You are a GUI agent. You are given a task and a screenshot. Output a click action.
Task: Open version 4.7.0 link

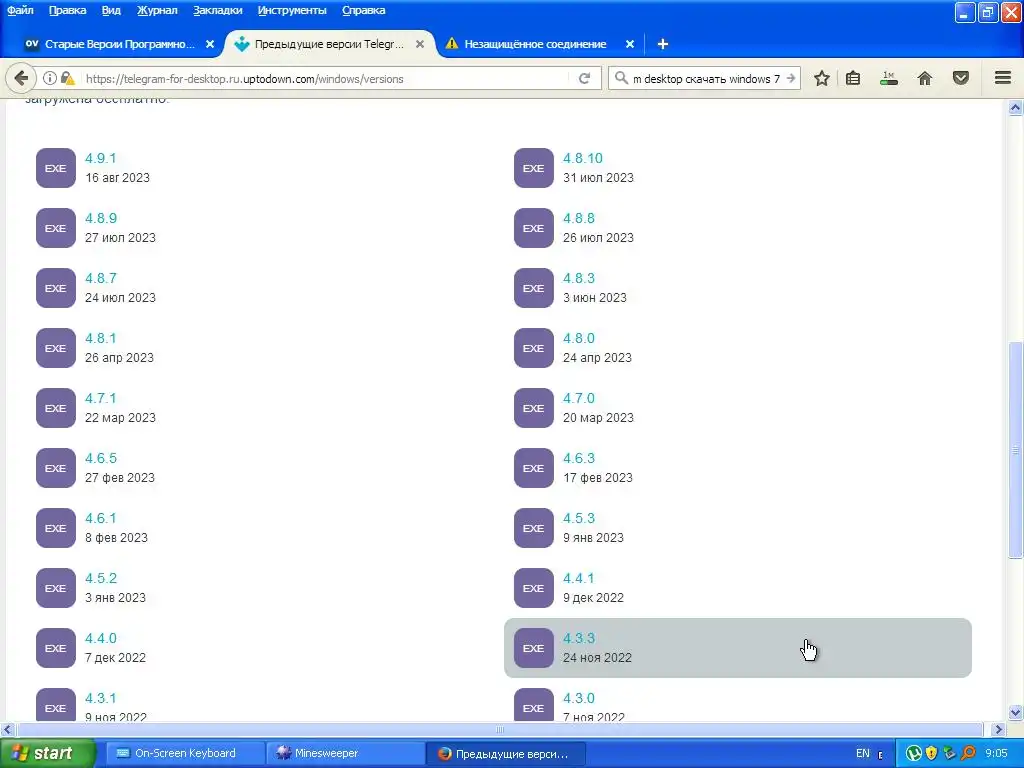(579, 398)
